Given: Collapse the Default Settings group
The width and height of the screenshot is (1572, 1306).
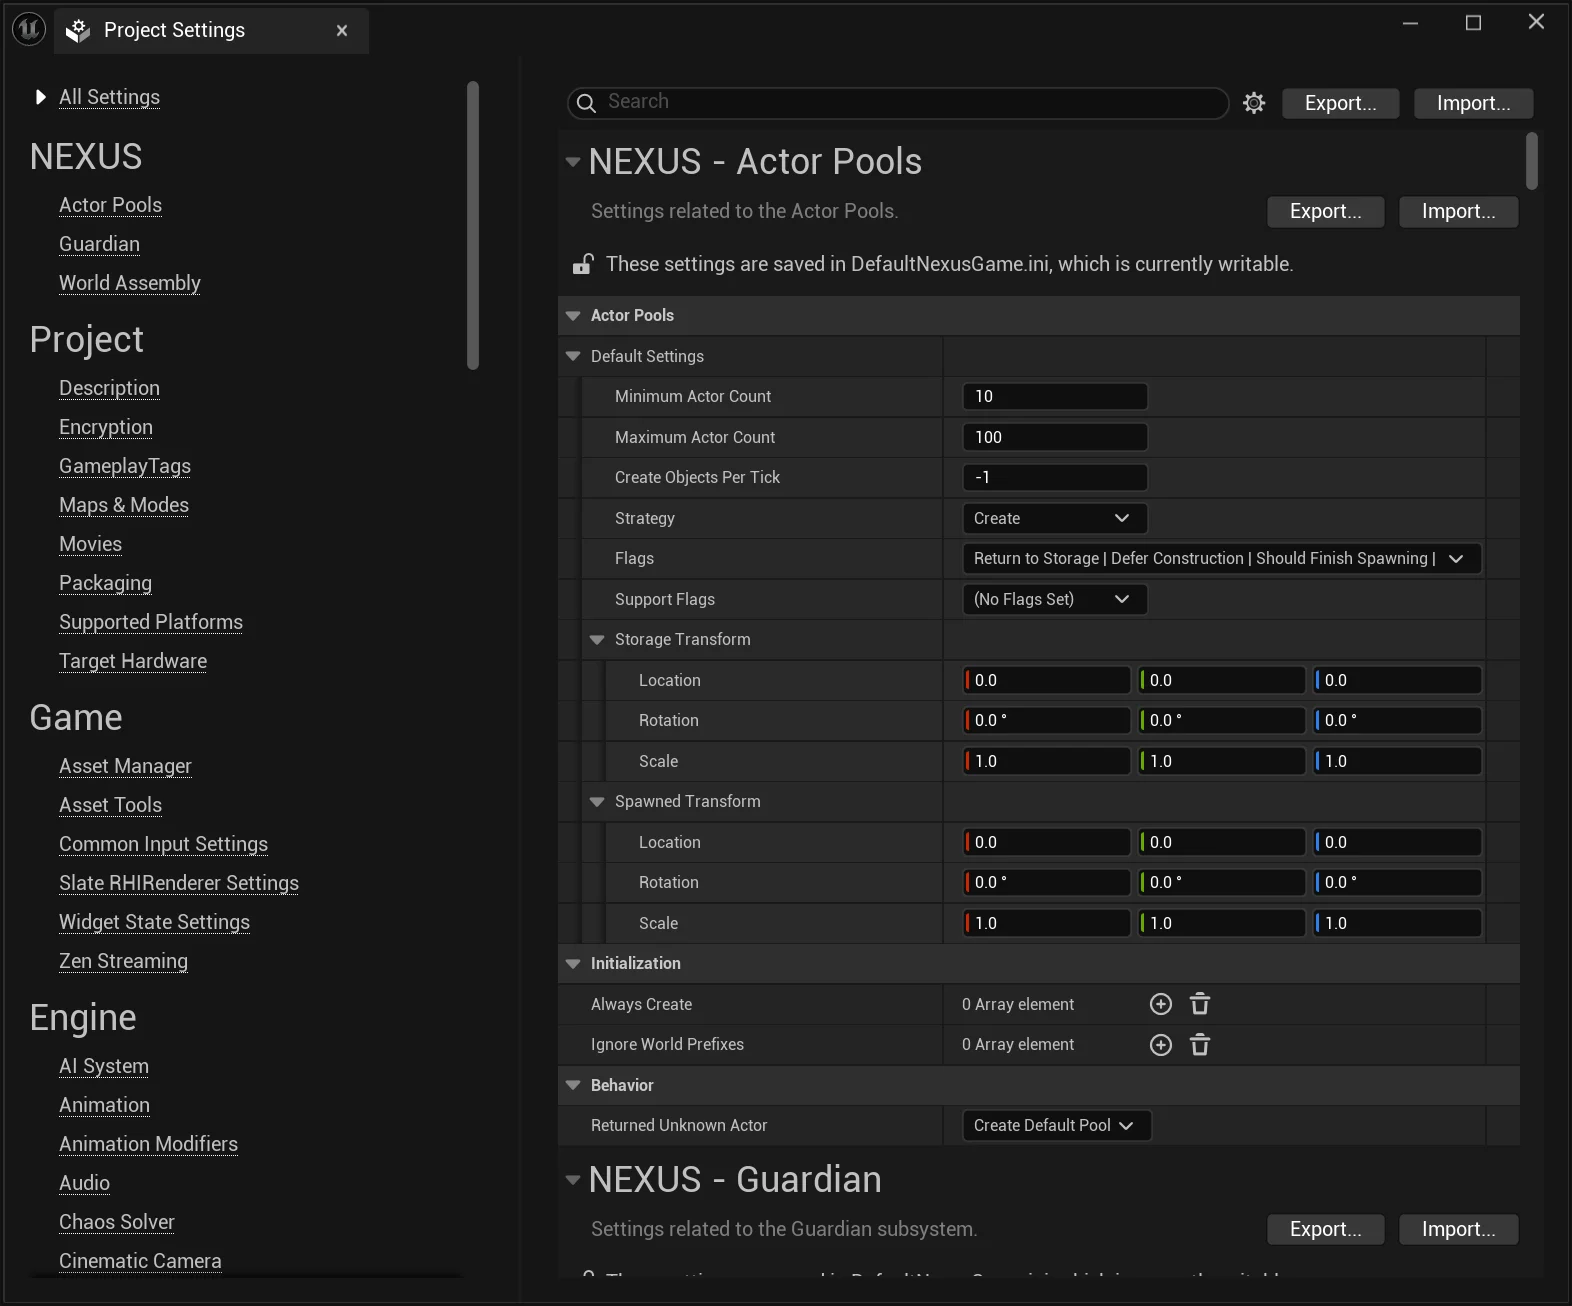Looking at the screenshot, I should pyautogui.click(x=573, y=357).
